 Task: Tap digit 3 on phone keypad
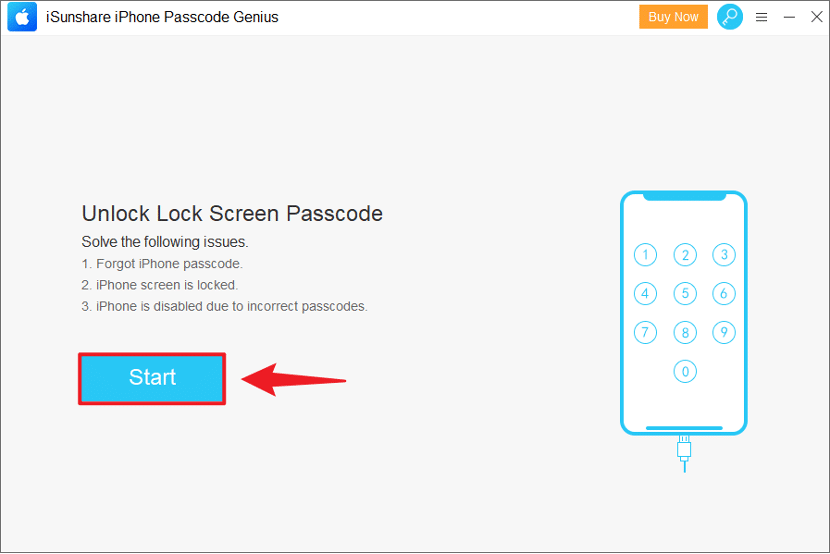724,255
